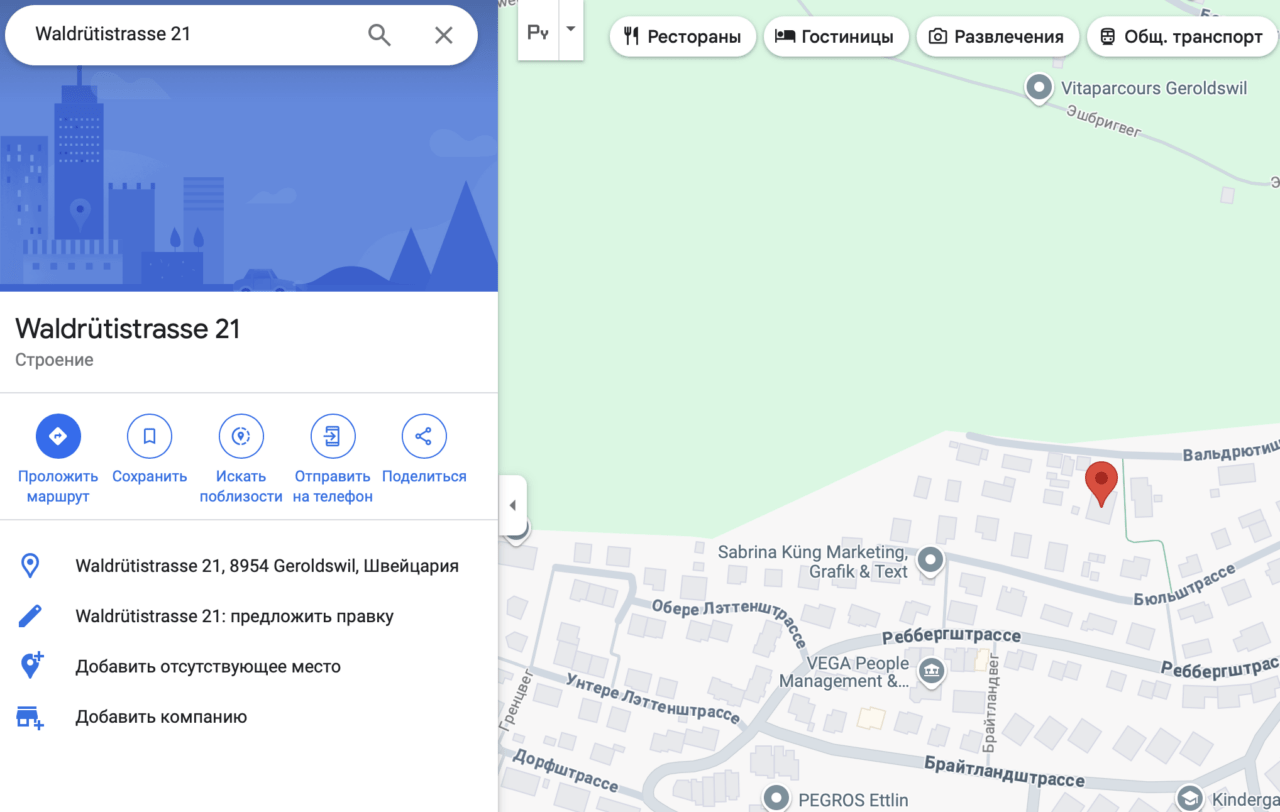Open the dropdown arrow beside the Ру button
1280x812 pixels.
(x=571, y=29)
